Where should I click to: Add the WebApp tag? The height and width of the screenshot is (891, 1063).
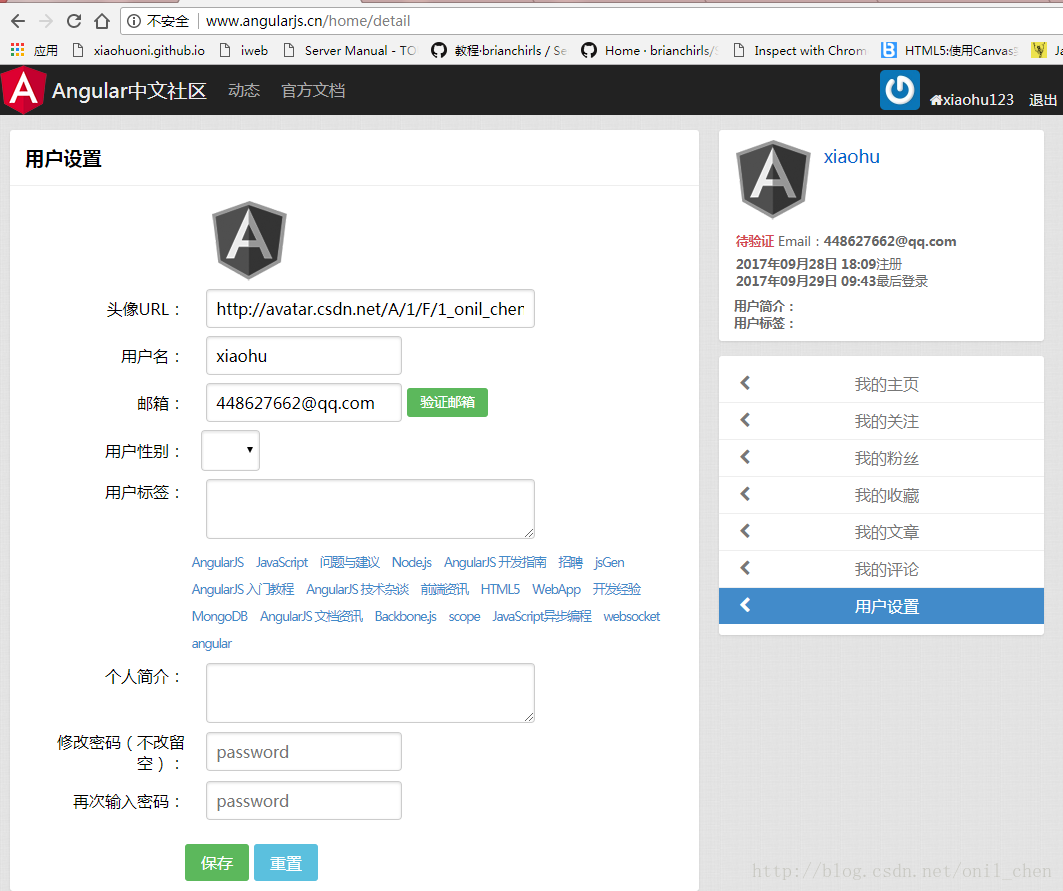[557, 589]
